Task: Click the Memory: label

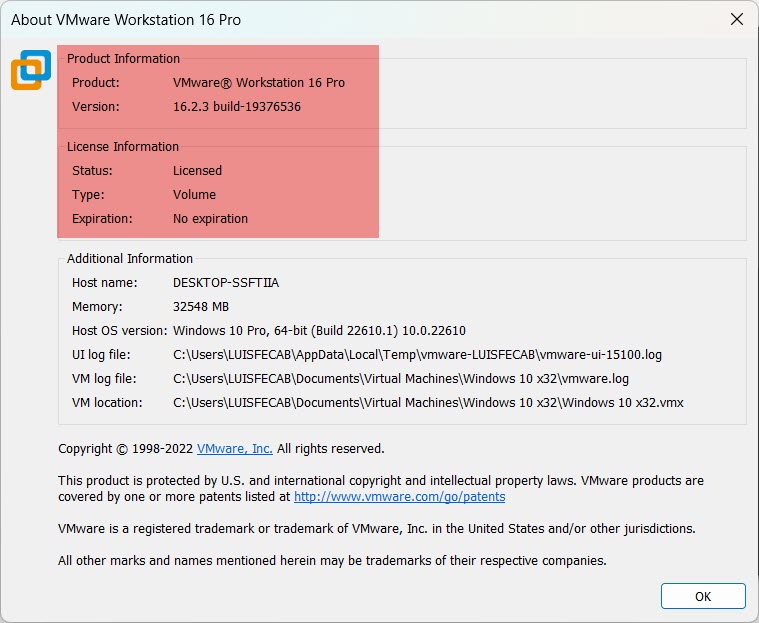Action: 97,307
